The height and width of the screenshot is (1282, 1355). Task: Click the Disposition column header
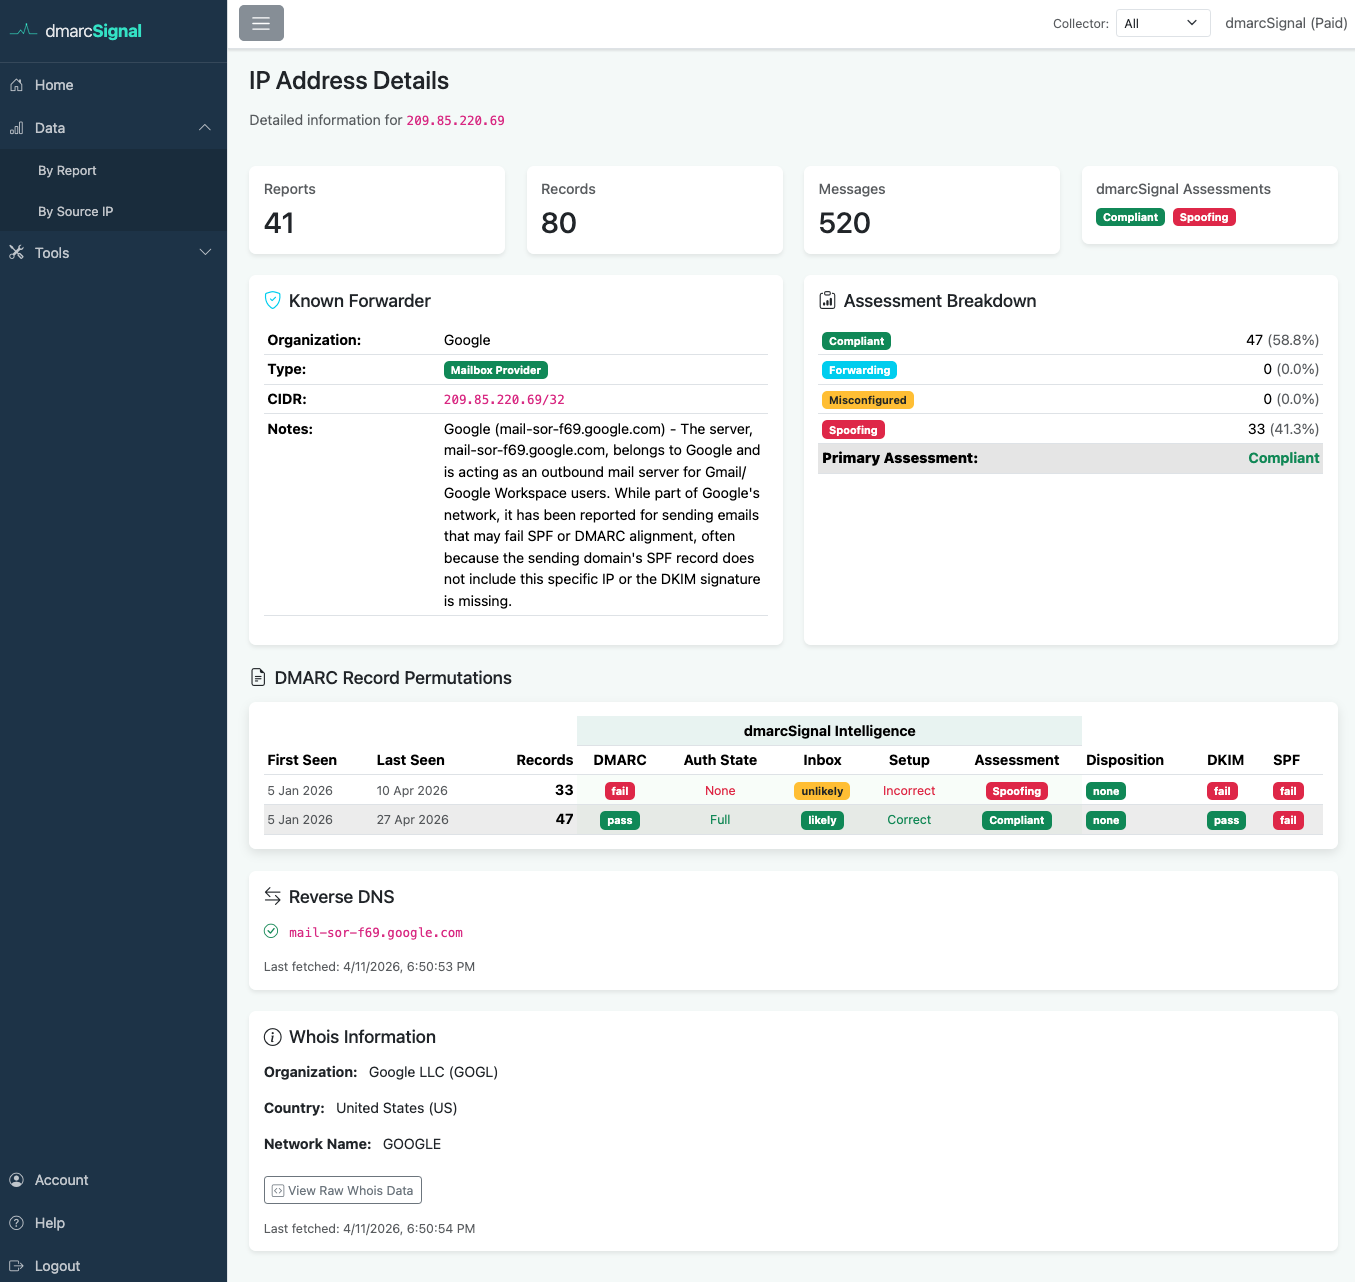(x=1125, y=760)
